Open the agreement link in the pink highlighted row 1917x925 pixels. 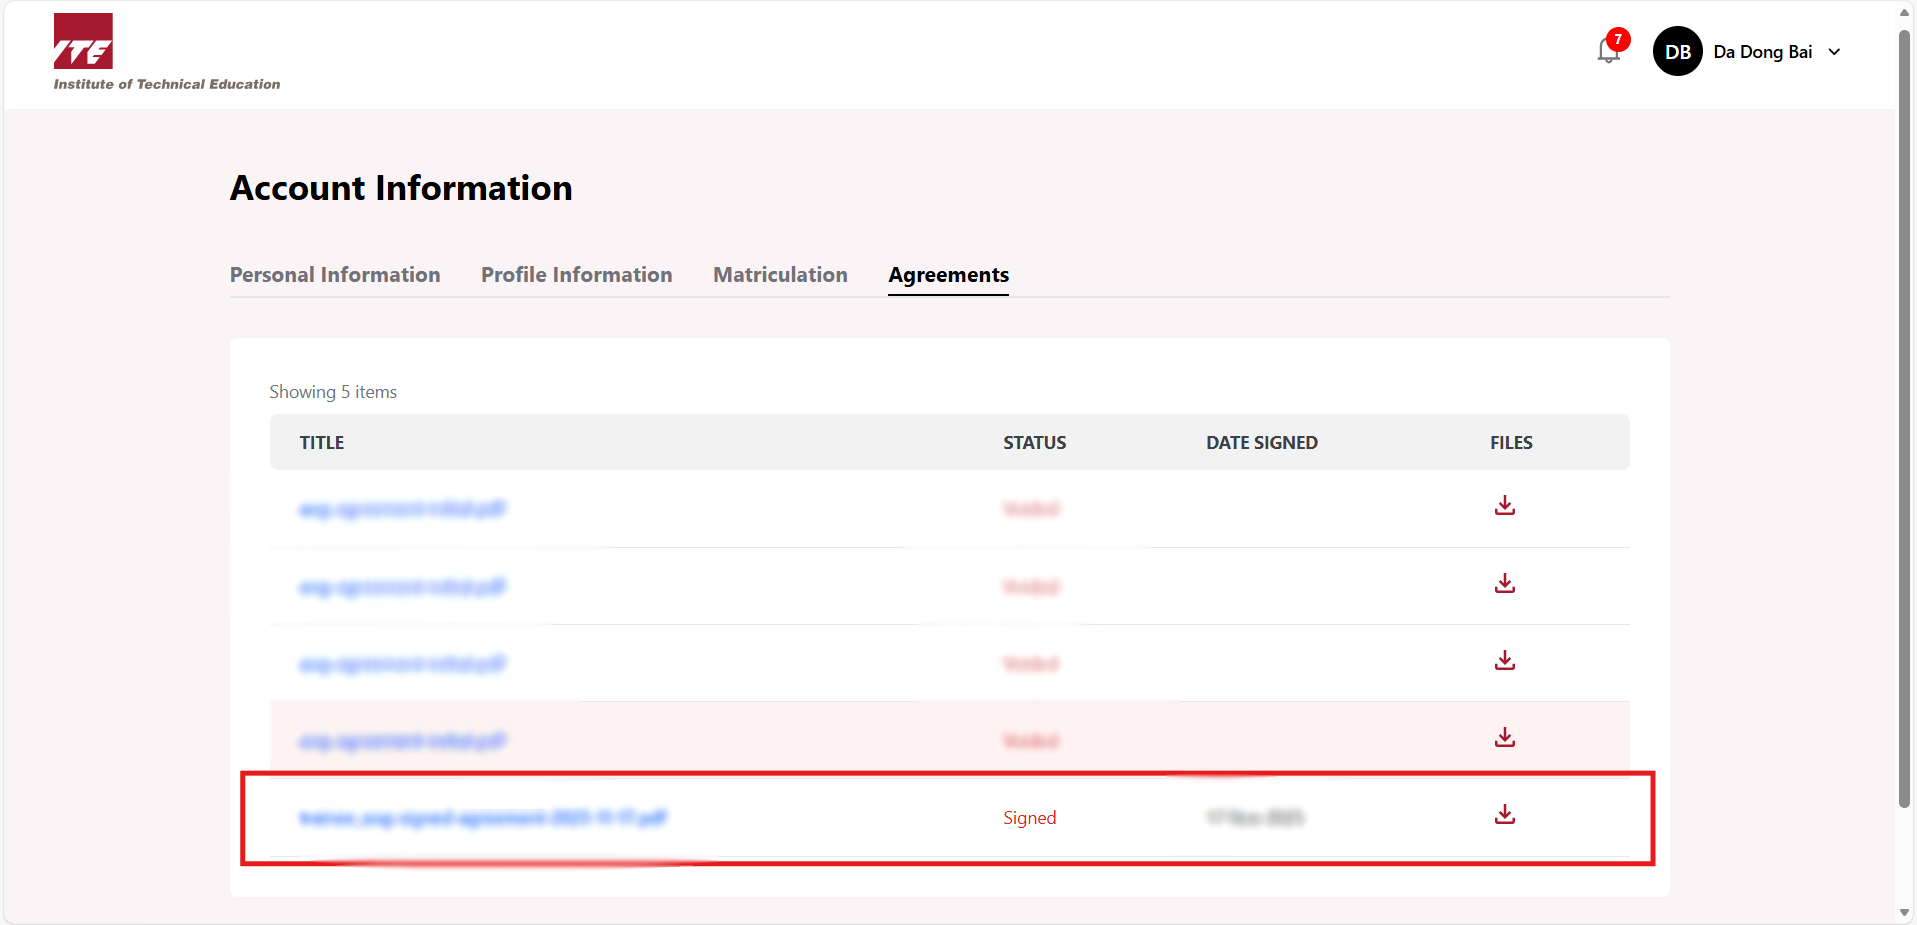[x=402, y=741]
